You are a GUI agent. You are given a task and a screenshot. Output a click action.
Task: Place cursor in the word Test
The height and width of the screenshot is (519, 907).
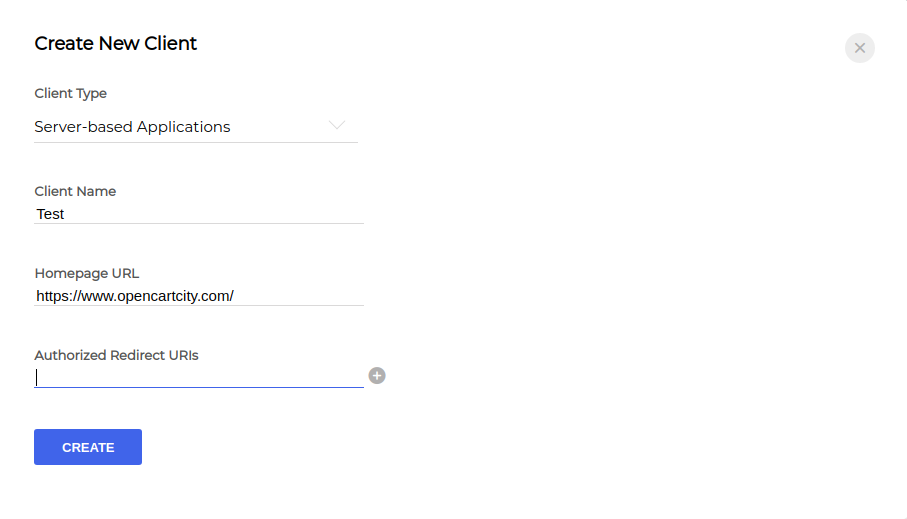click(x=50, y=214)
